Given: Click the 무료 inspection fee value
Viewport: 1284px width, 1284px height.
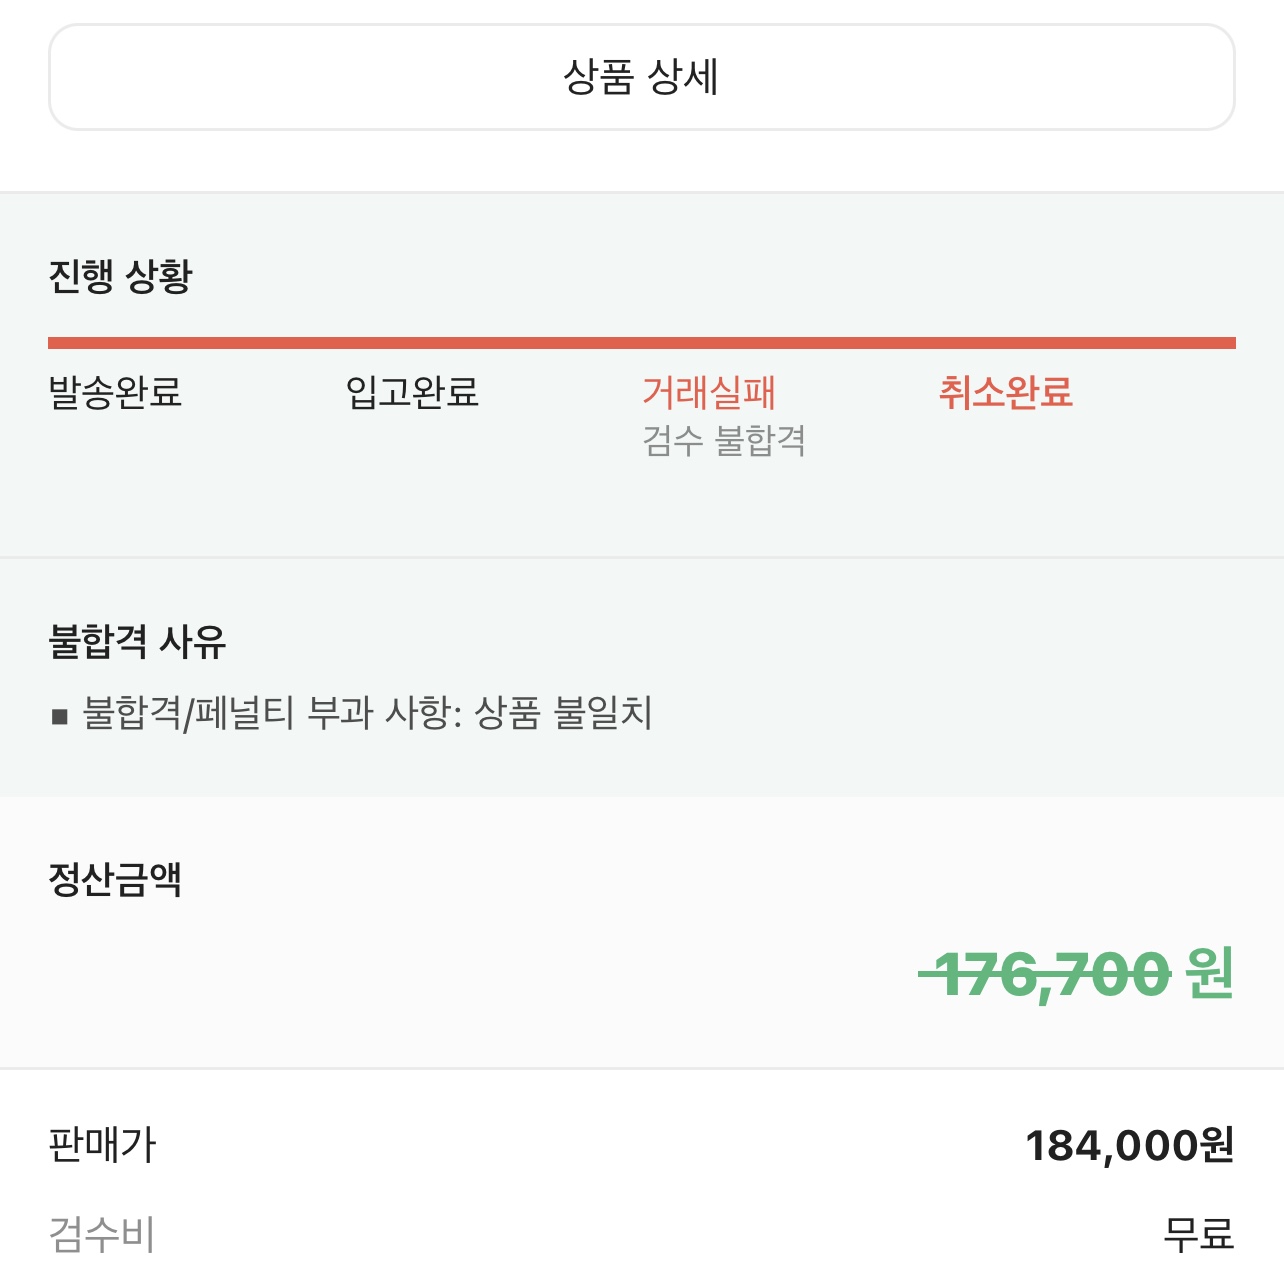Looking at the screenshot, I should click(1199, 1234).
